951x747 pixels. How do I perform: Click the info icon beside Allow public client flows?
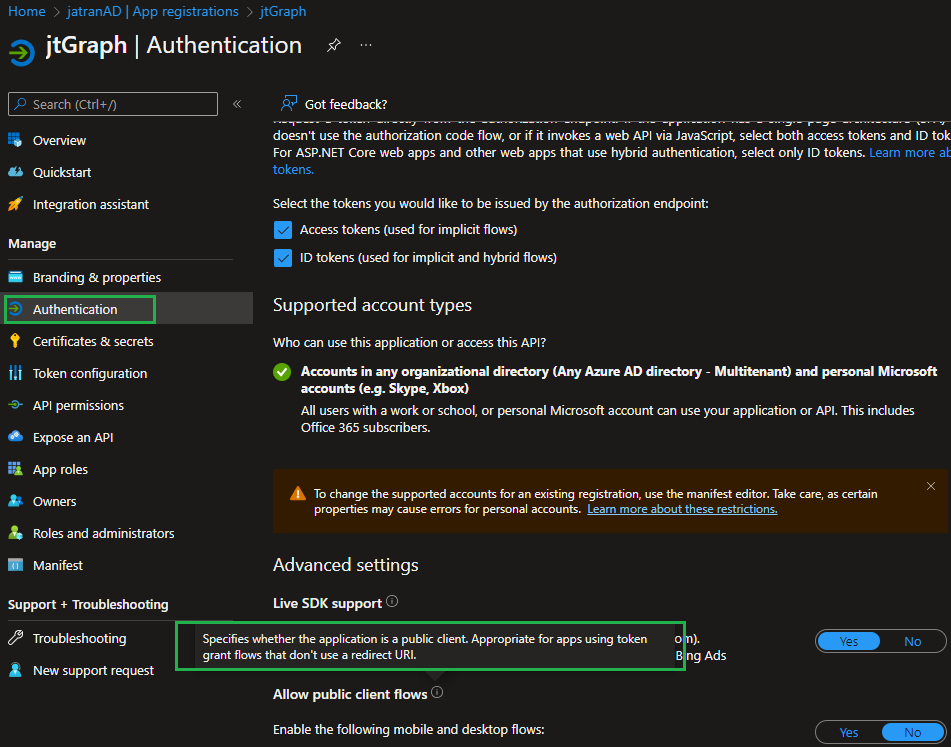[436, 692]
